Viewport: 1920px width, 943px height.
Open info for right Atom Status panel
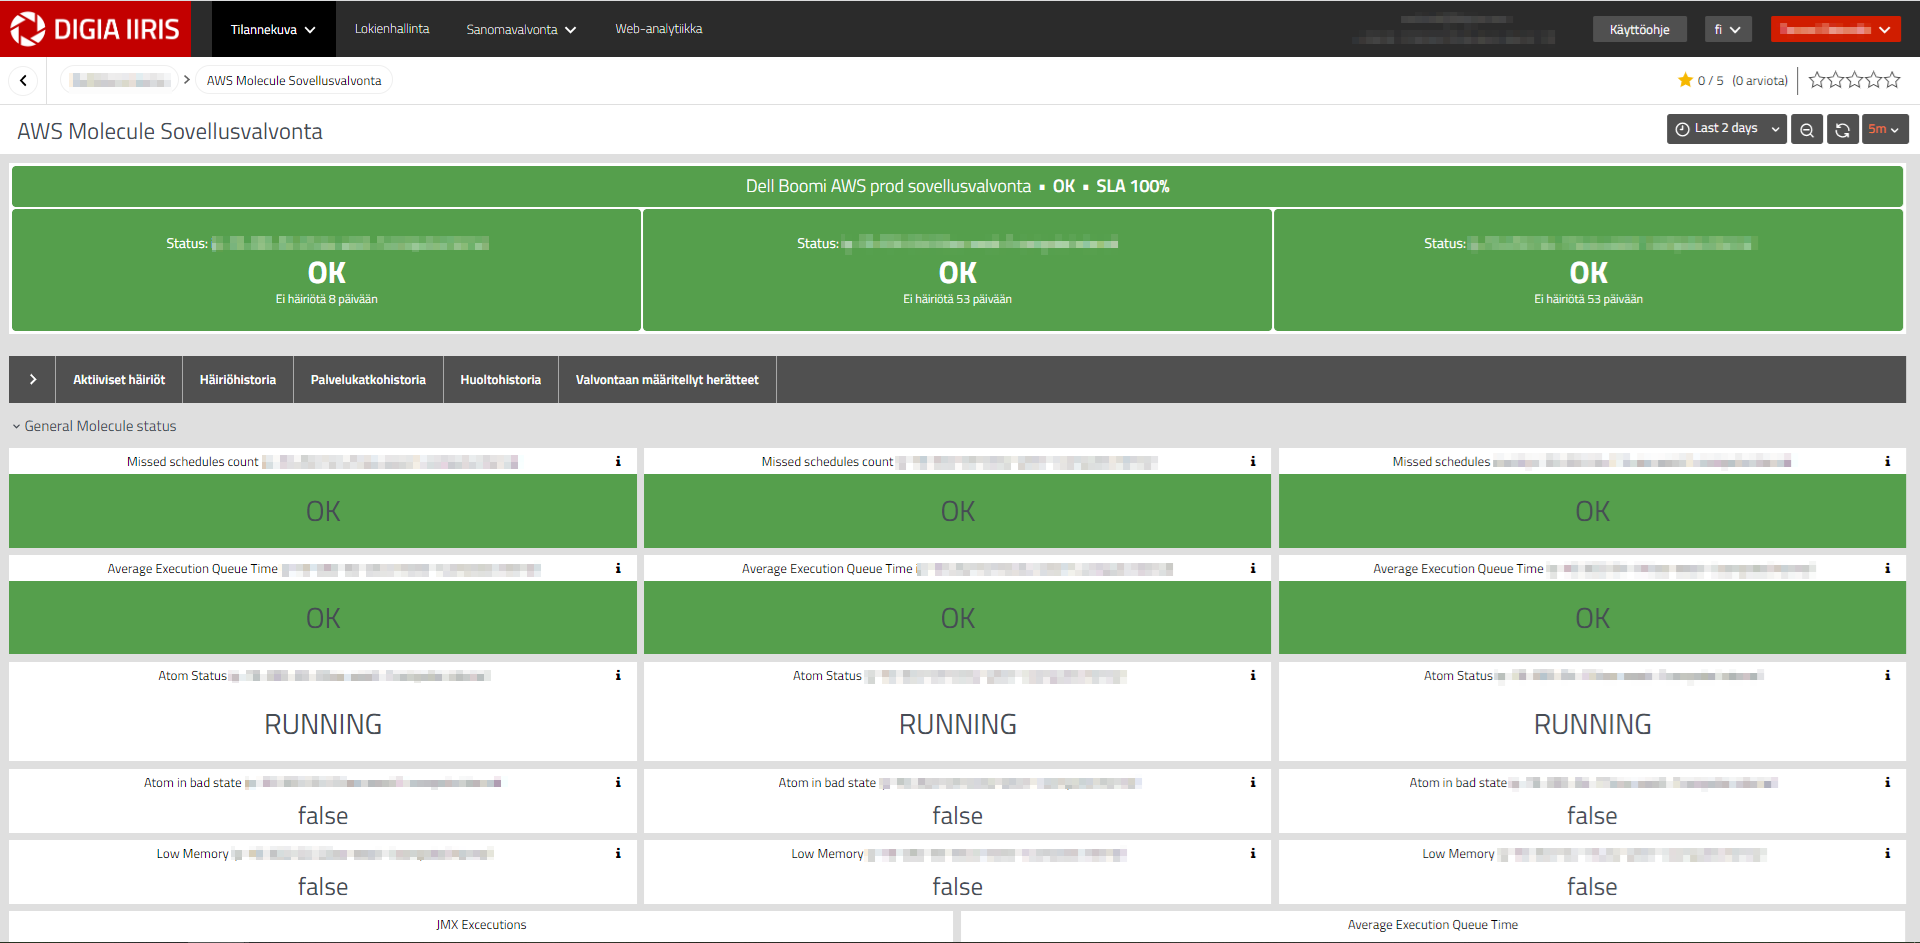point(1887,675)
